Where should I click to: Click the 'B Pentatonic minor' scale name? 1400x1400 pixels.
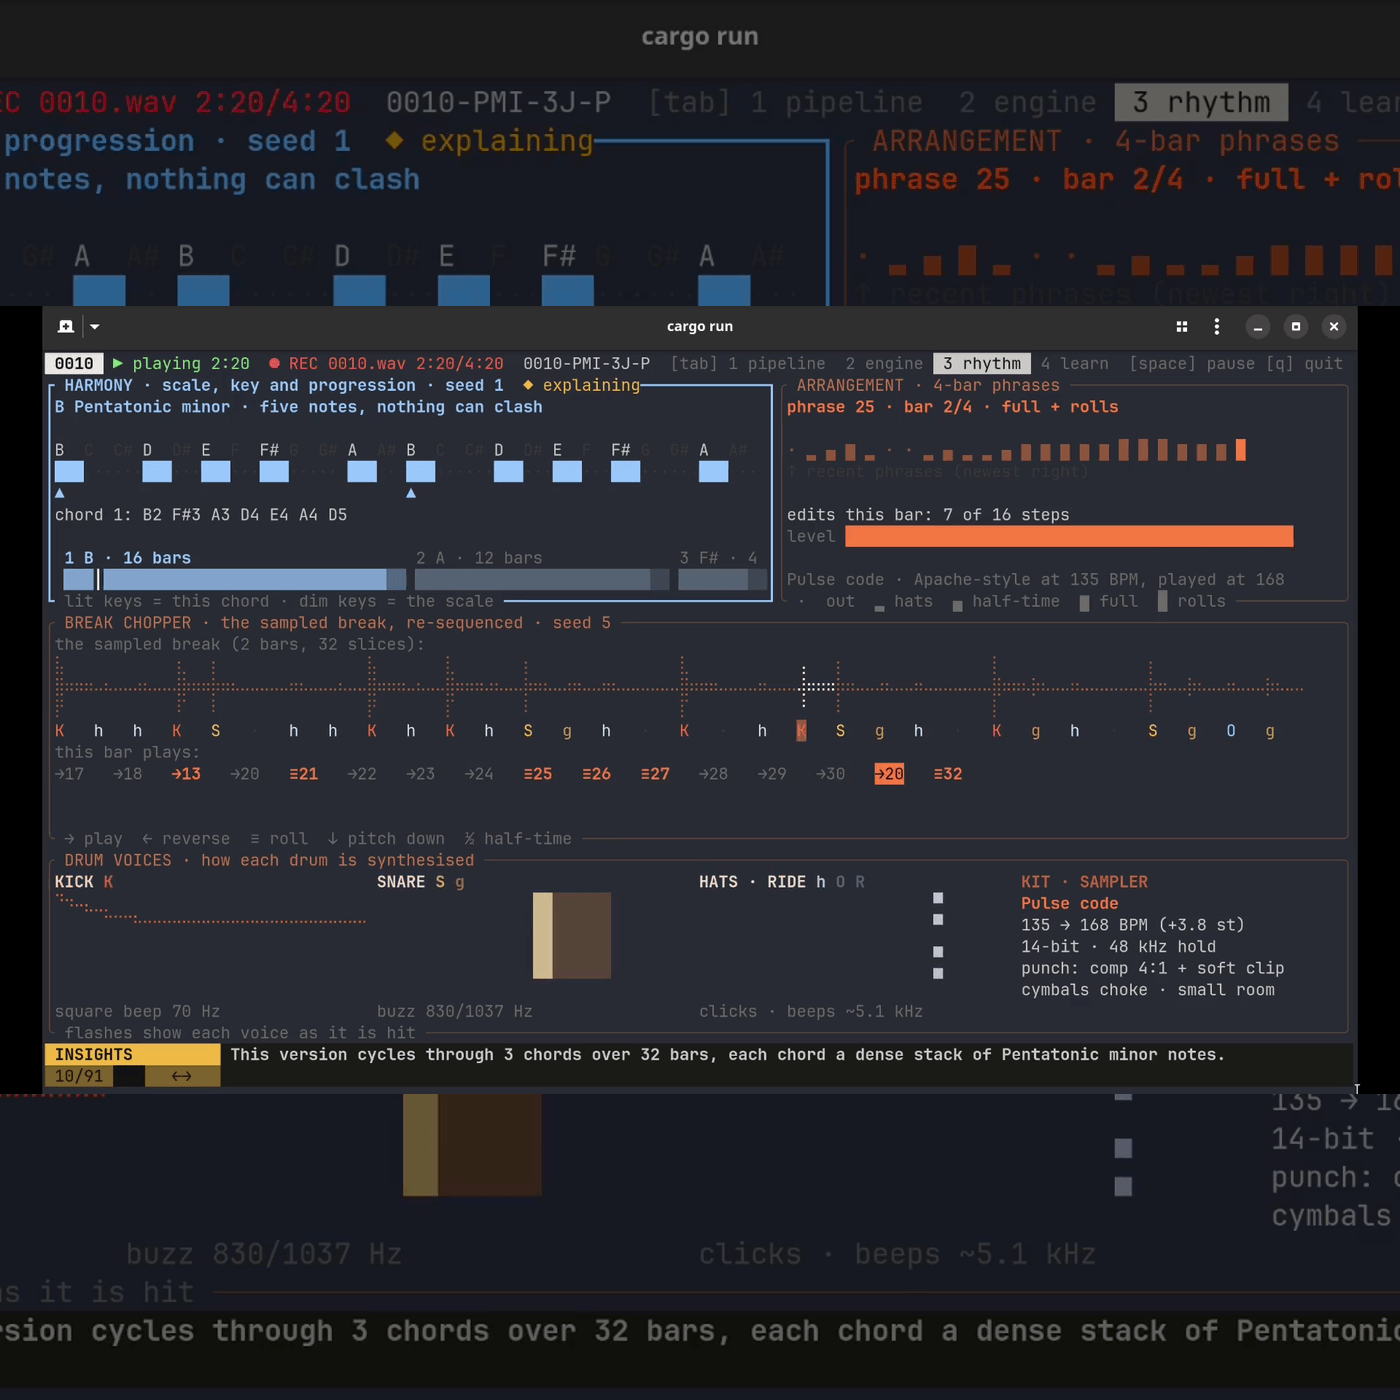[142, 407]
